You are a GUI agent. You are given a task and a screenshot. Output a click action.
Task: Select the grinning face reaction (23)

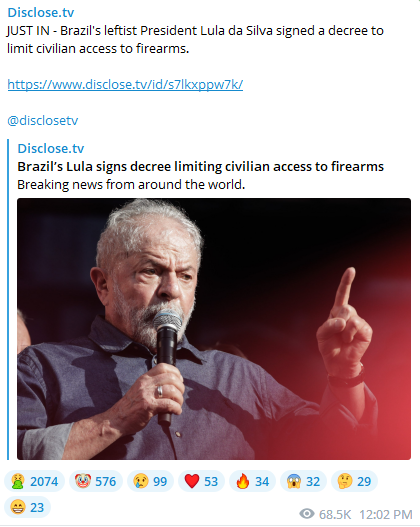click(28, 507)
